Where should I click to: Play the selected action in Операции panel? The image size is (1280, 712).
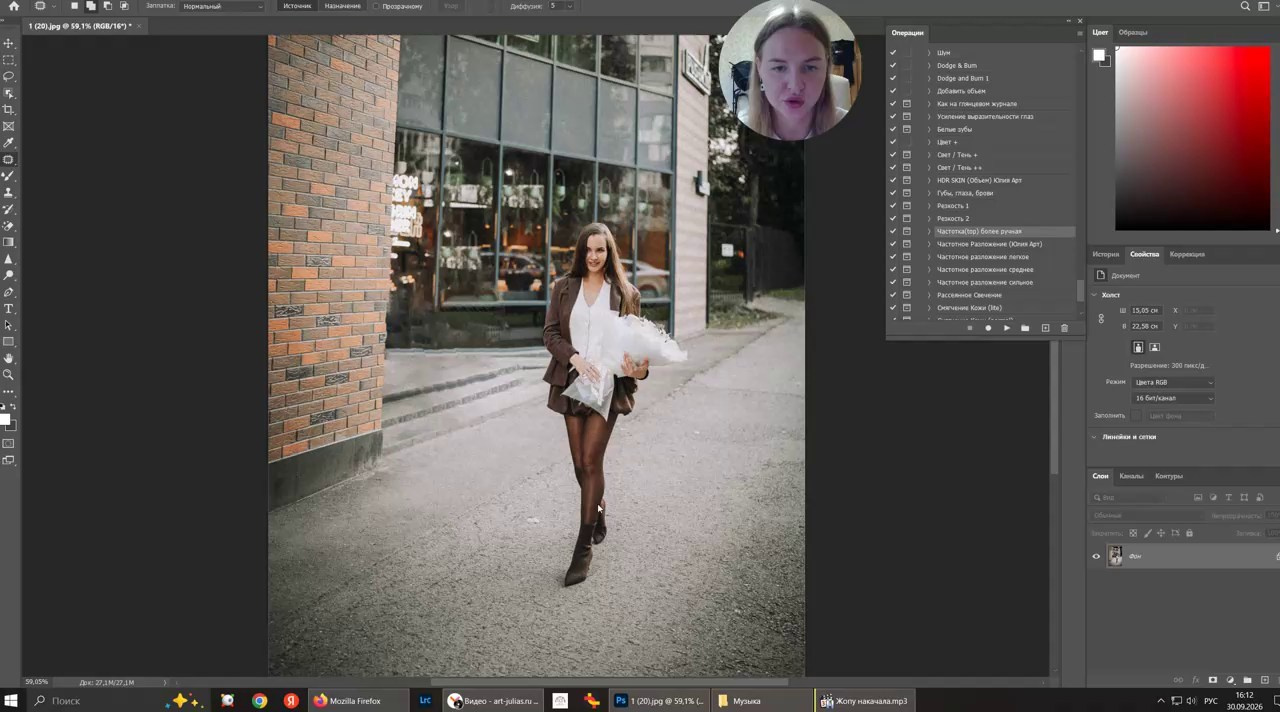tap(1006, 328)
